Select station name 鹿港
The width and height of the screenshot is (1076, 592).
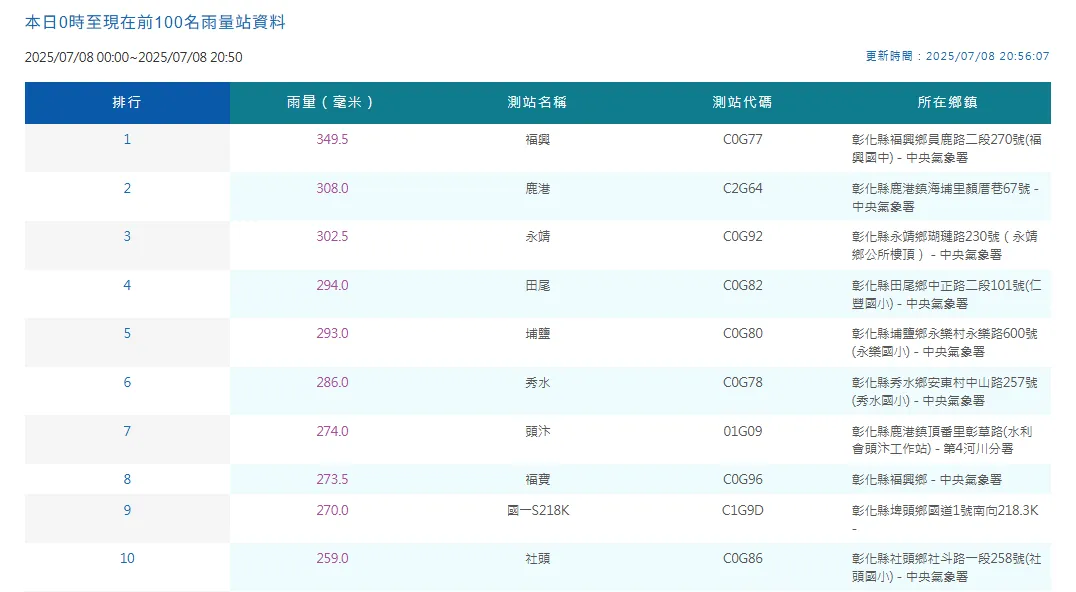(x=537, y=189)
